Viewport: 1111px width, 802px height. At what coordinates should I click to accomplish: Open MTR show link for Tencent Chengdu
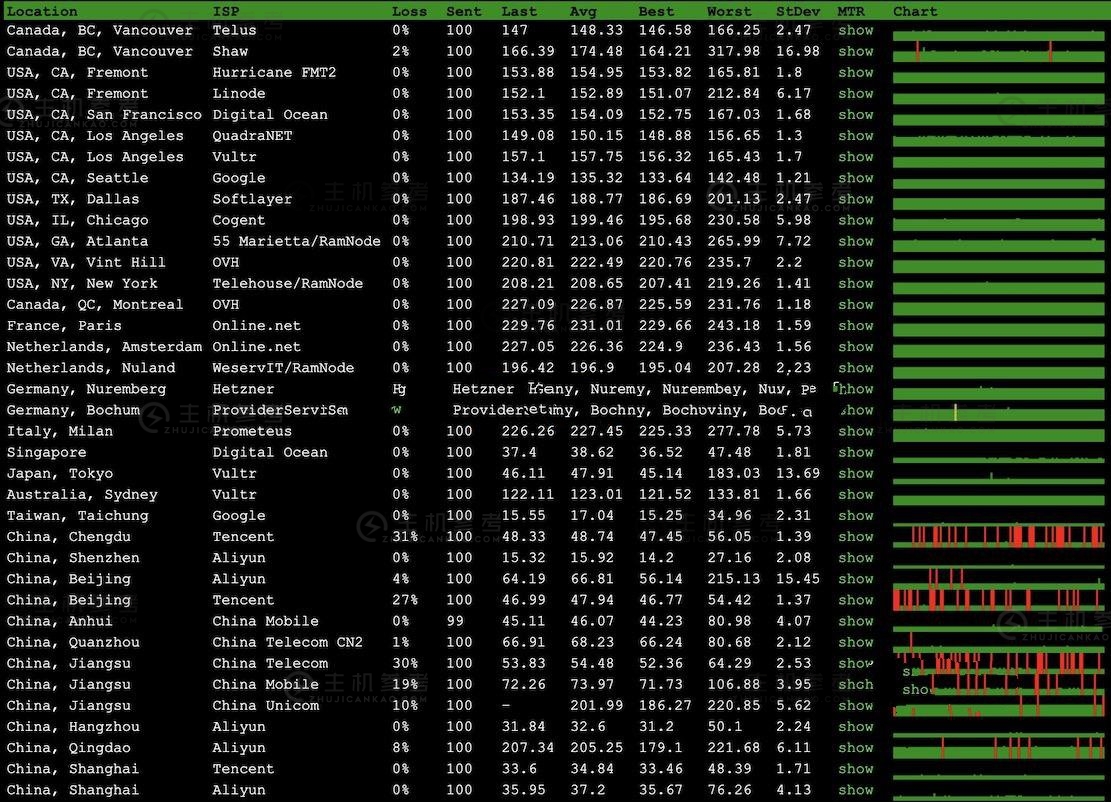click(855, 536)
